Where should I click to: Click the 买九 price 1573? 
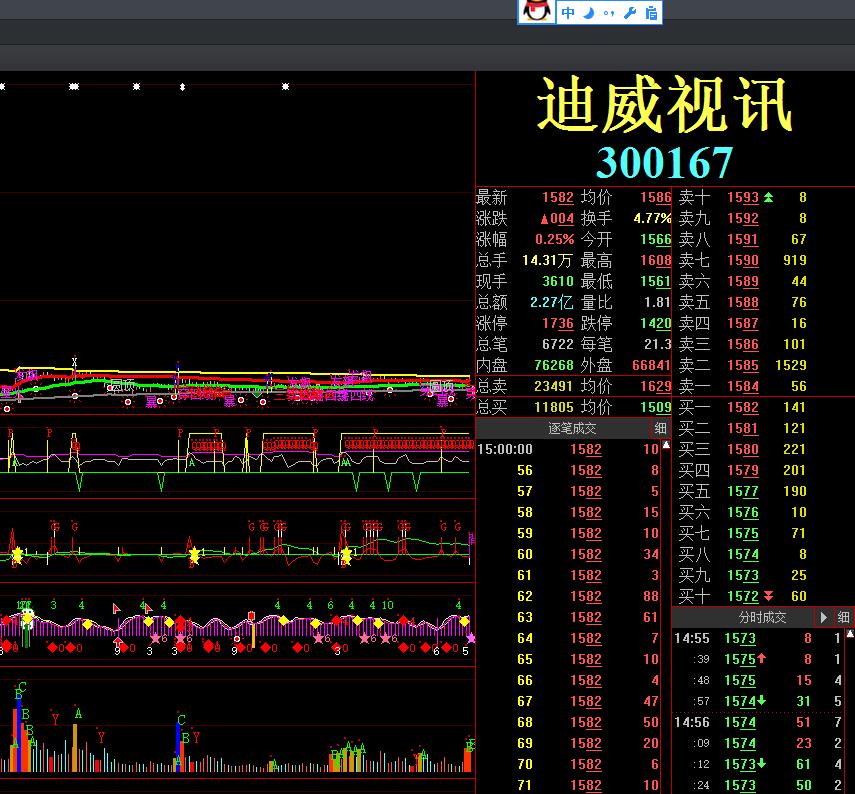tap(743, 575)
